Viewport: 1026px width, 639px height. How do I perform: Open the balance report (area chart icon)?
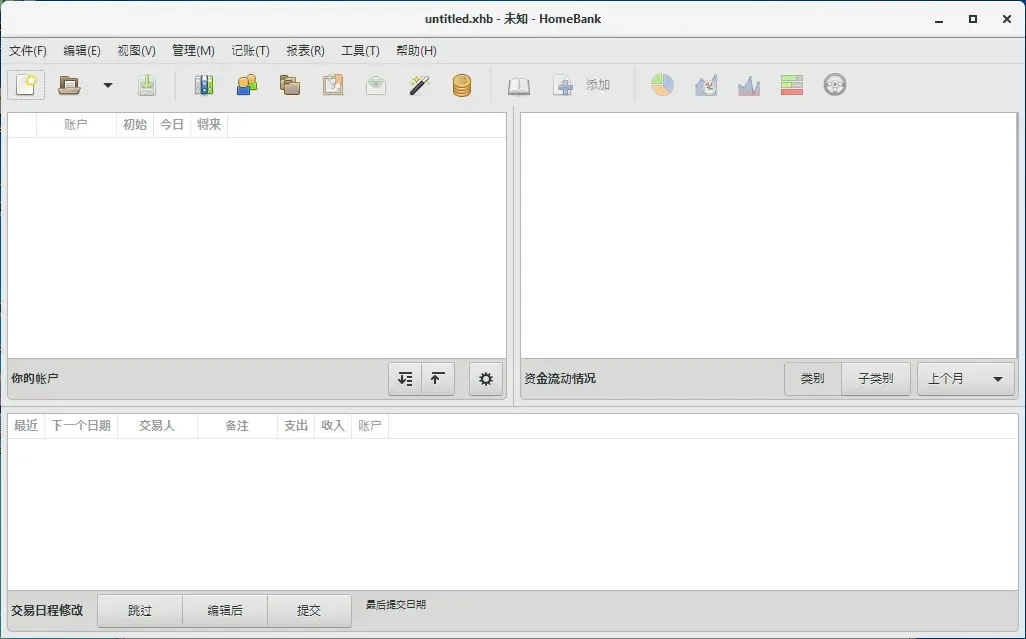(749, 85)
